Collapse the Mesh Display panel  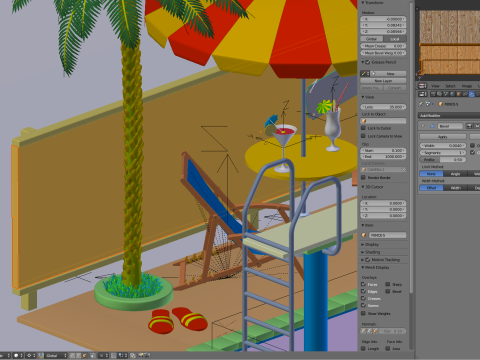click(x=363, y=267)
